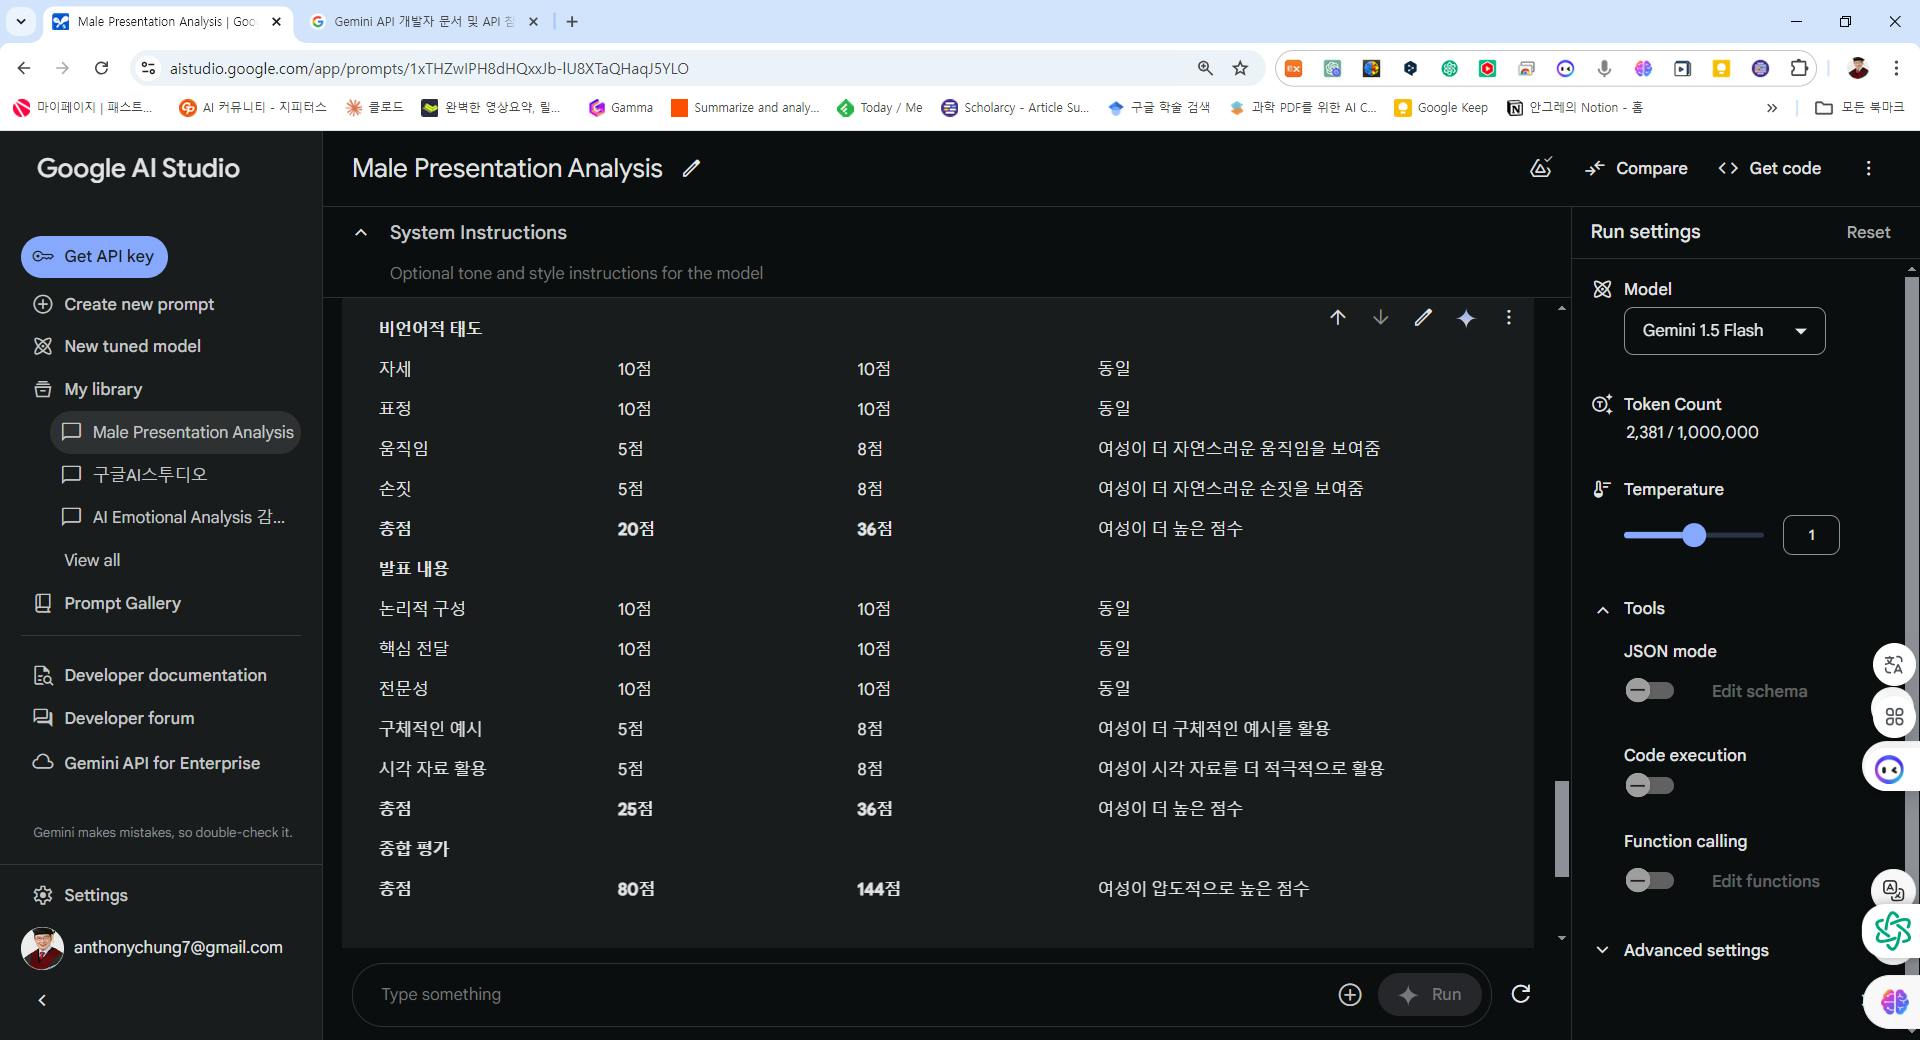Screen dimensions: 1920x1040
Task: Bookmark this page with star icon
Action: [x=1240, y=68]
